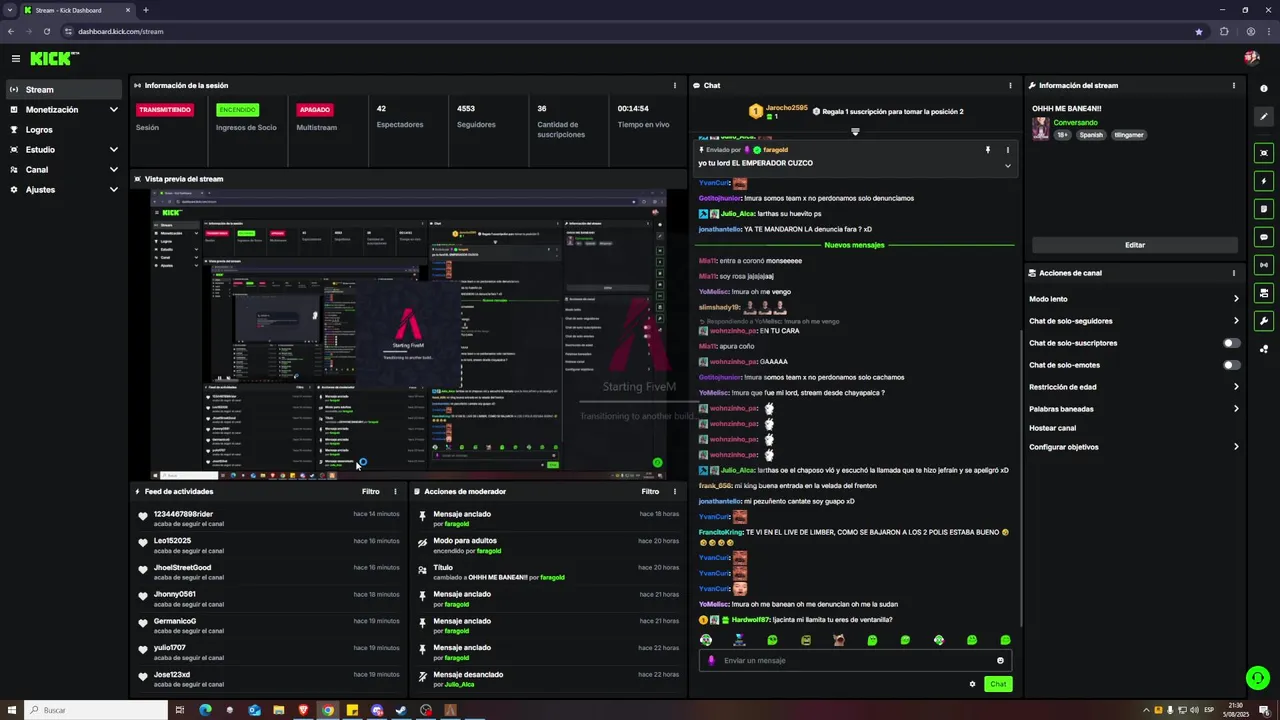
Task: Click the tilingamer tag
Action: [1128, 135]
